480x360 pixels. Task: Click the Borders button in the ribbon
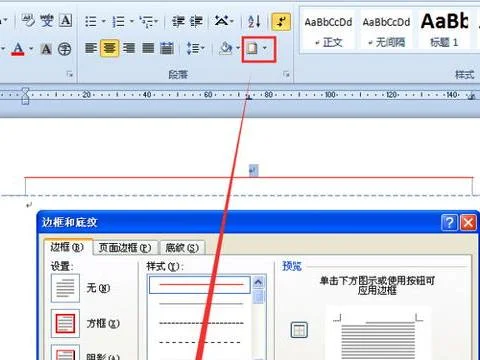[252, 49]
